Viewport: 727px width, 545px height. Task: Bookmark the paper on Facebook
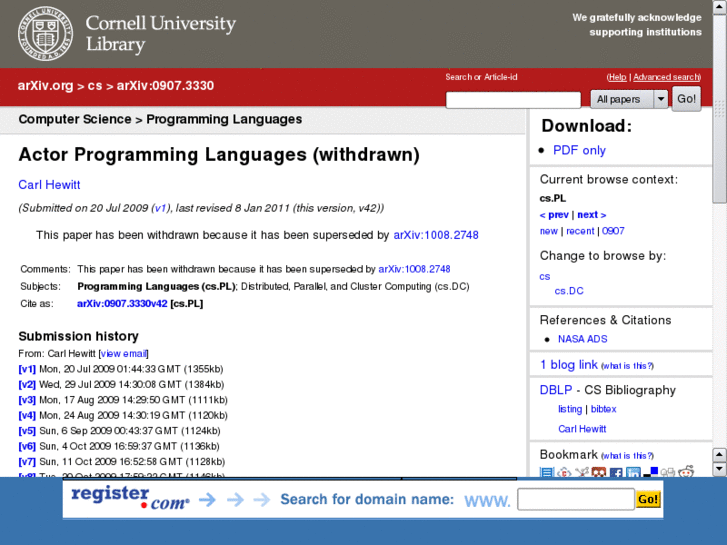pos(616,473)
